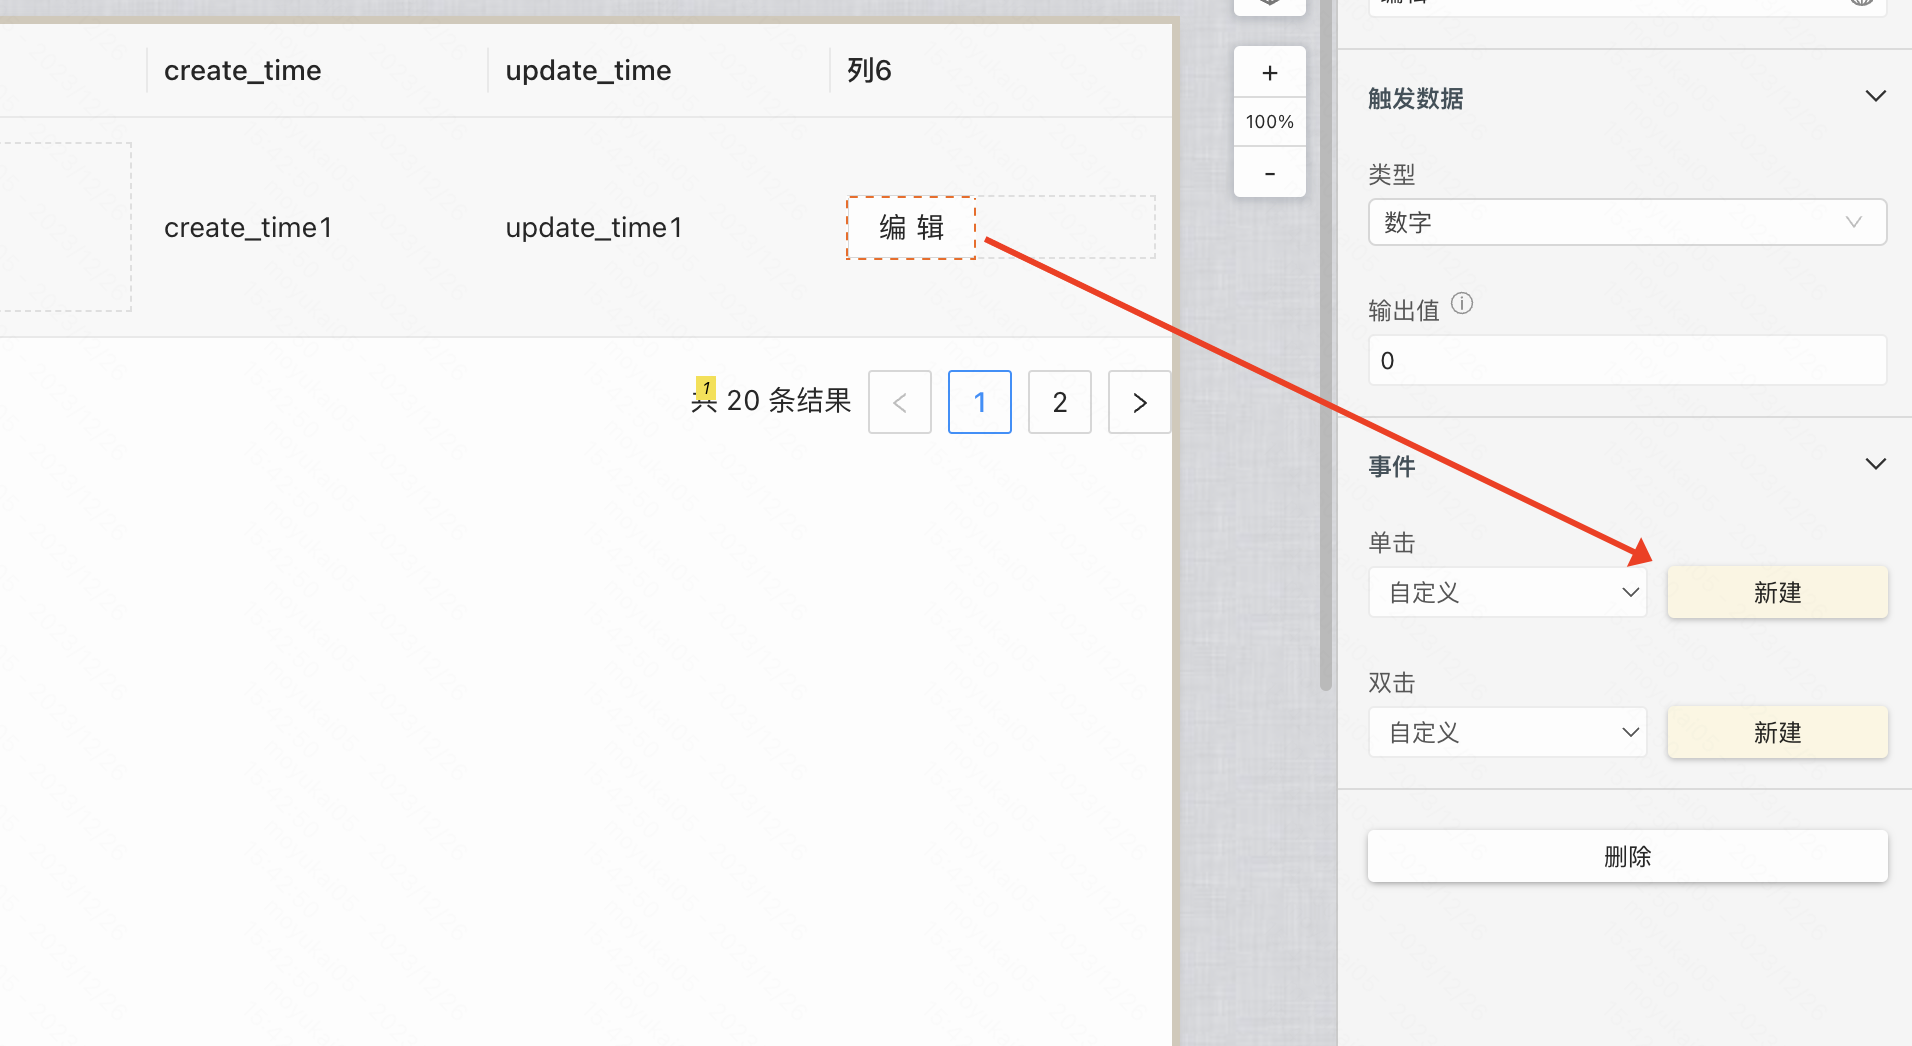Viewport: 1912px width, 1046px height.
Task: Click the create_time column header
Action: [x=242, y=70]
